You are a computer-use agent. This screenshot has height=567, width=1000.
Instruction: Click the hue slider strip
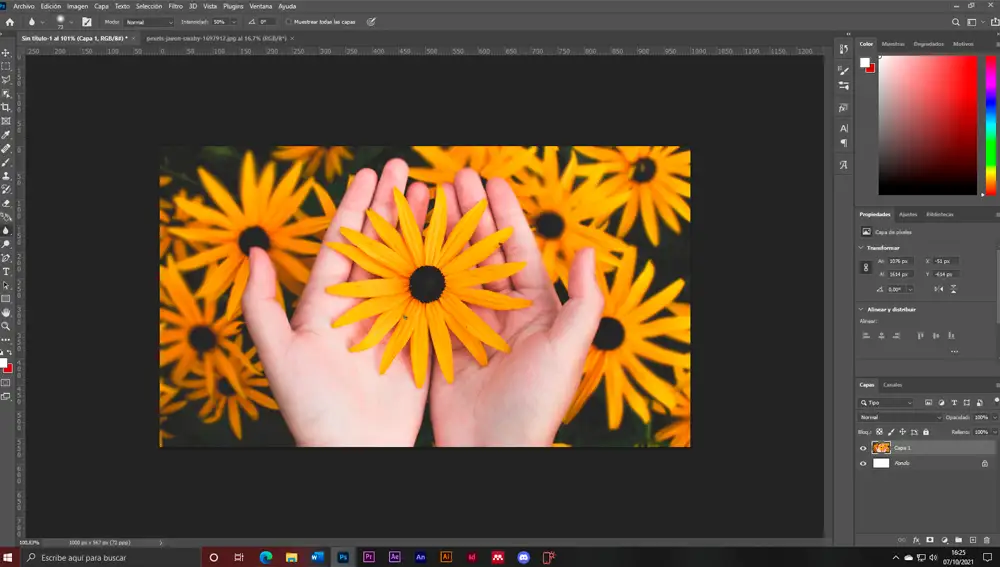click(x=991, y=125)
